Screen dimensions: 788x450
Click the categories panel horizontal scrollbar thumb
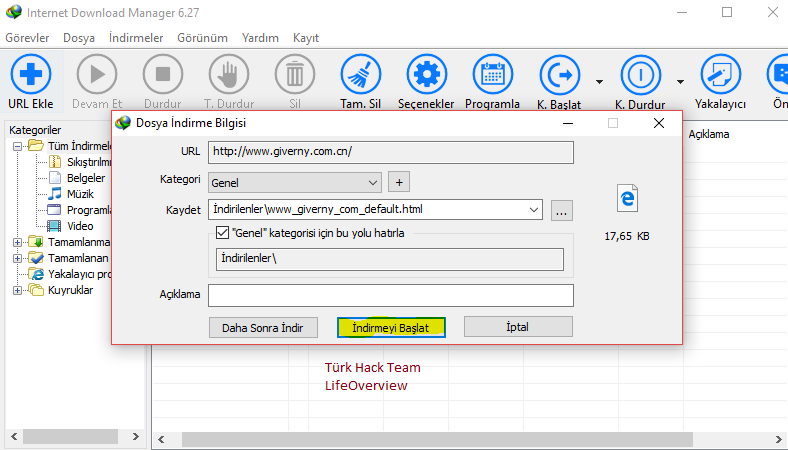click(70, 436)
